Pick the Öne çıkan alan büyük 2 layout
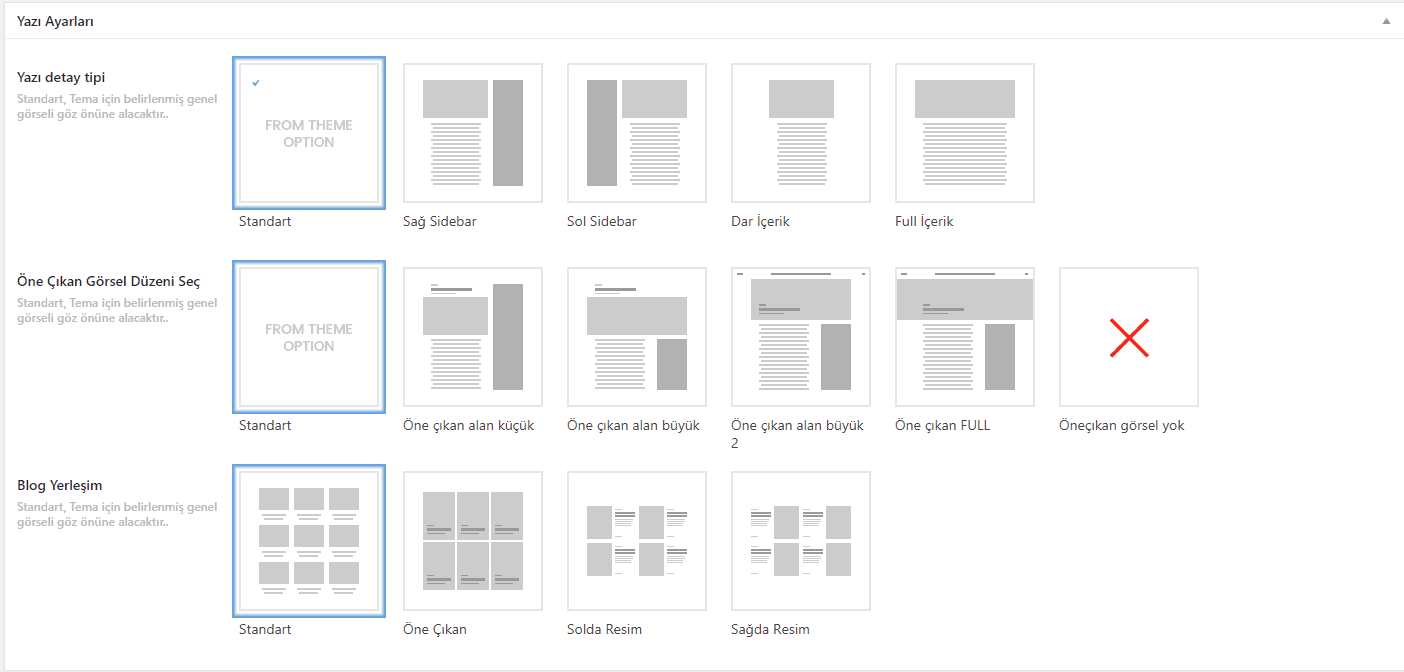Viewport: 1404px width, 672px height. (800, 337)
